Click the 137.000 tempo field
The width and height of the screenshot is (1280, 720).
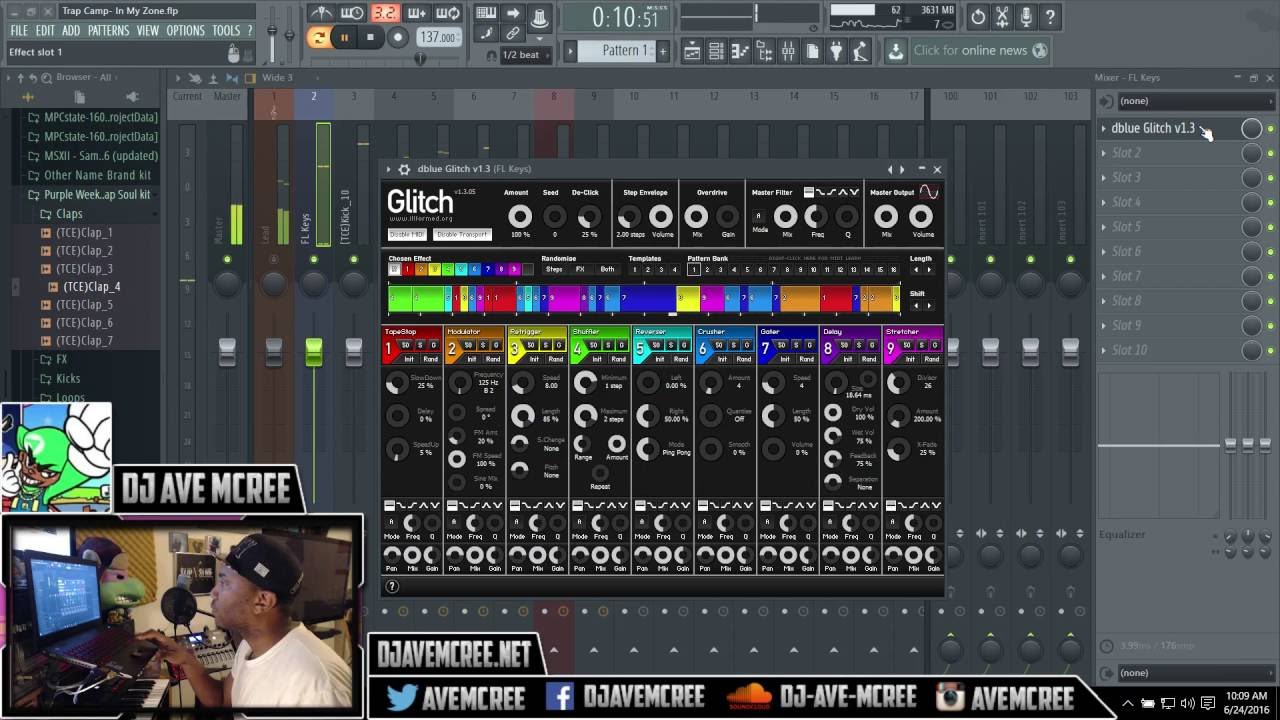tap(439, 37)
